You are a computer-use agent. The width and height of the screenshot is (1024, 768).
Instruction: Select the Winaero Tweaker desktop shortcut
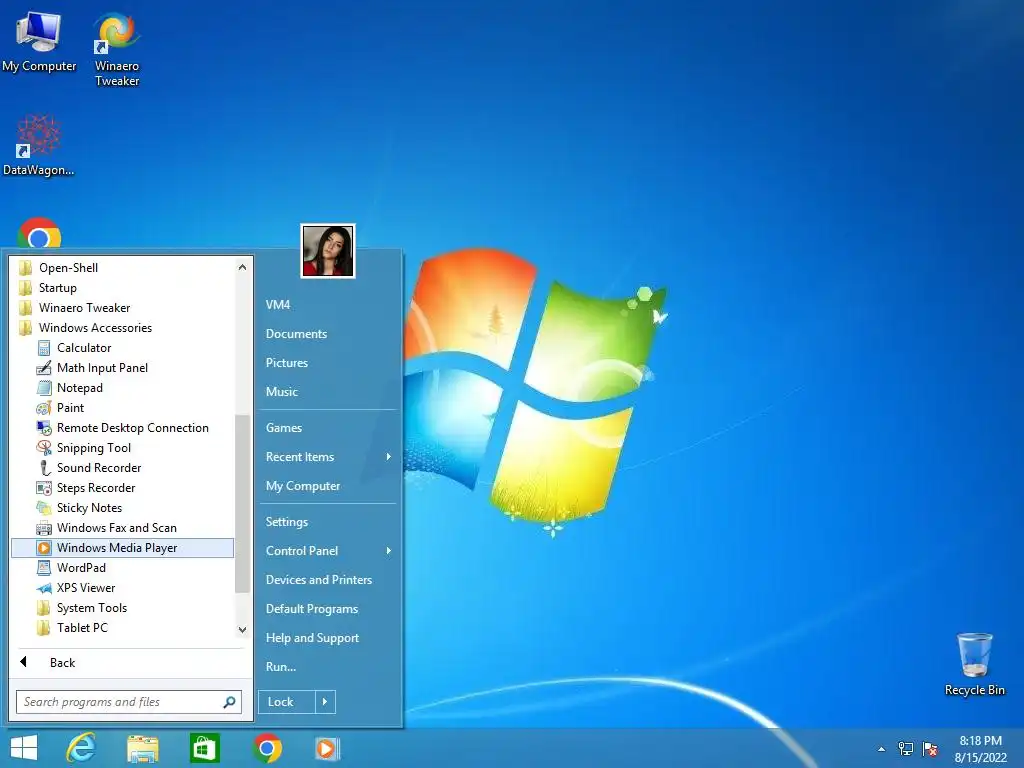[117, 50]
